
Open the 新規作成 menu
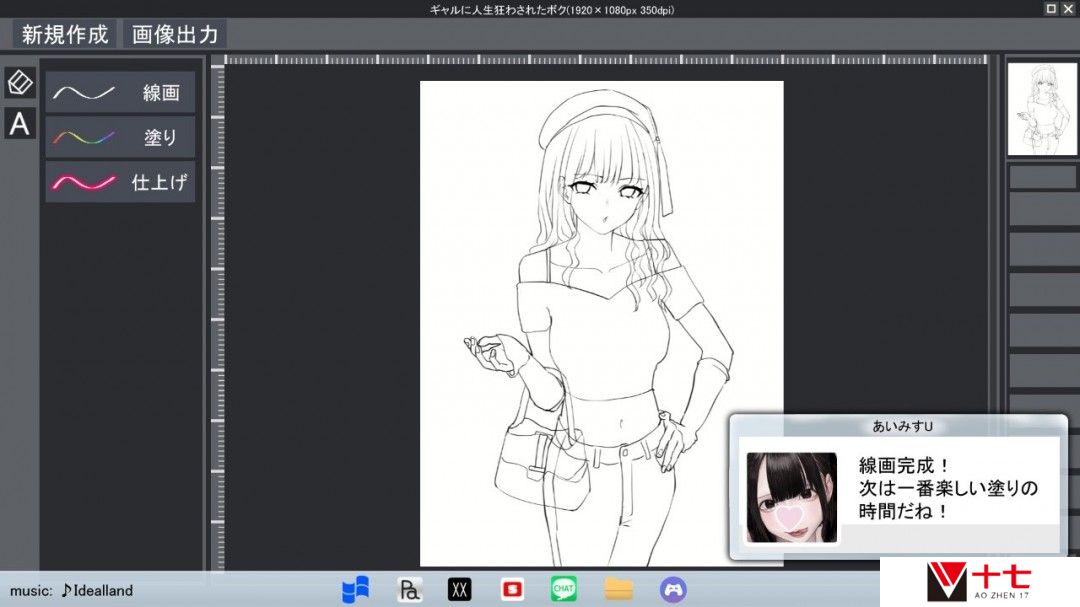[65, 34]
